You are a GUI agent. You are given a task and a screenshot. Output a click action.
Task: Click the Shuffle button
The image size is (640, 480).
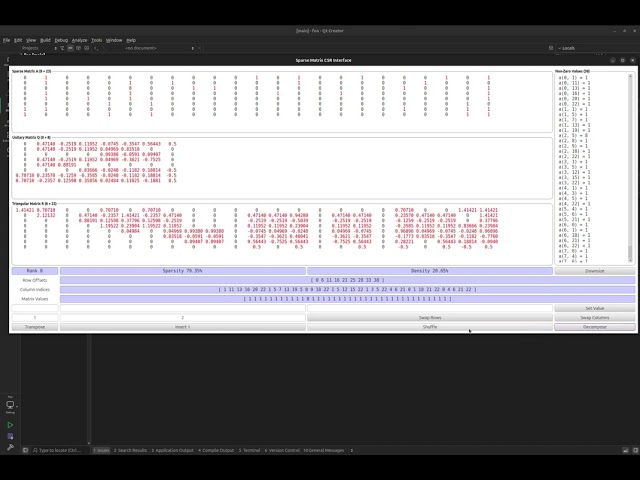[x=430, y=327]
